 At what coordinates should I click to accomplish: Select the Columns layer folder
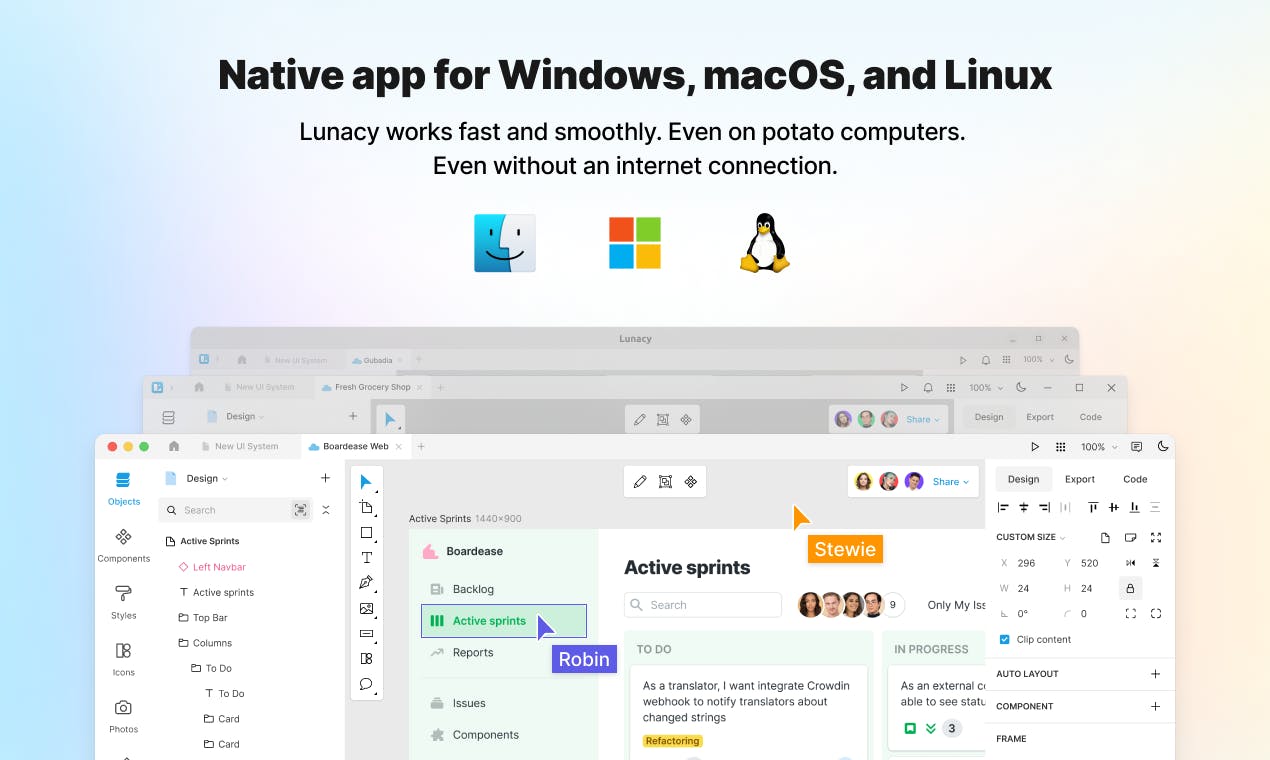pyautogui.click(x=205, y=643)
